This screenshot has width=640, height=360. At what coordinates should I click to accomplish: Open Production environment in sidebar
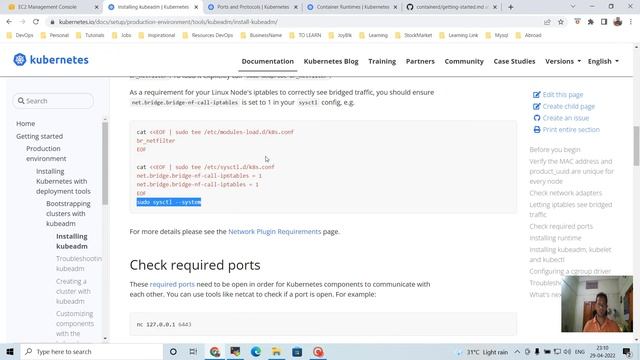(x=46, y=153)
